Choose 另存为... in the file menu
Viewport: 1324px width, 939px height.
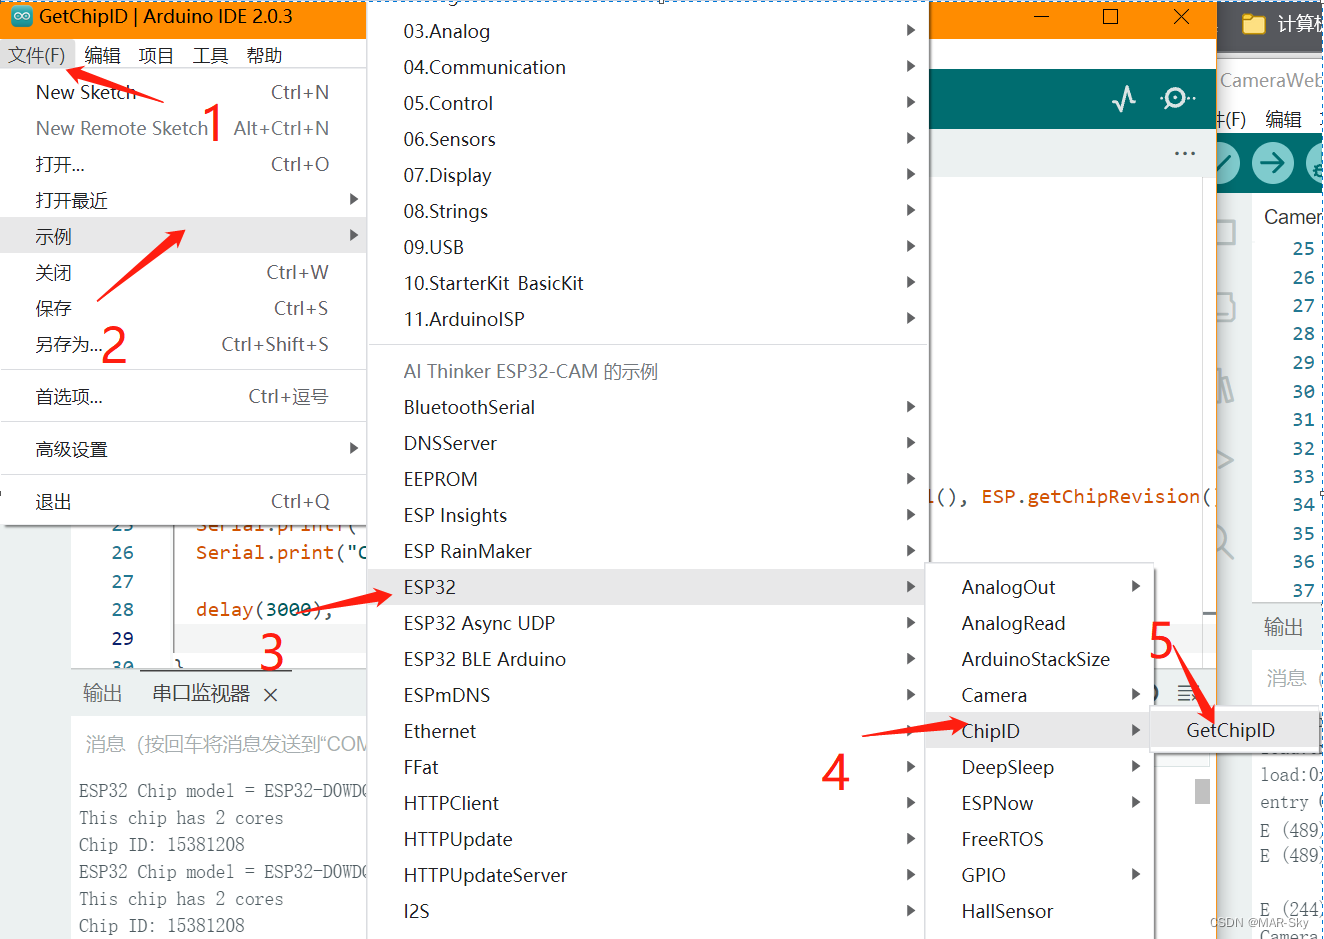click(183, 344)
